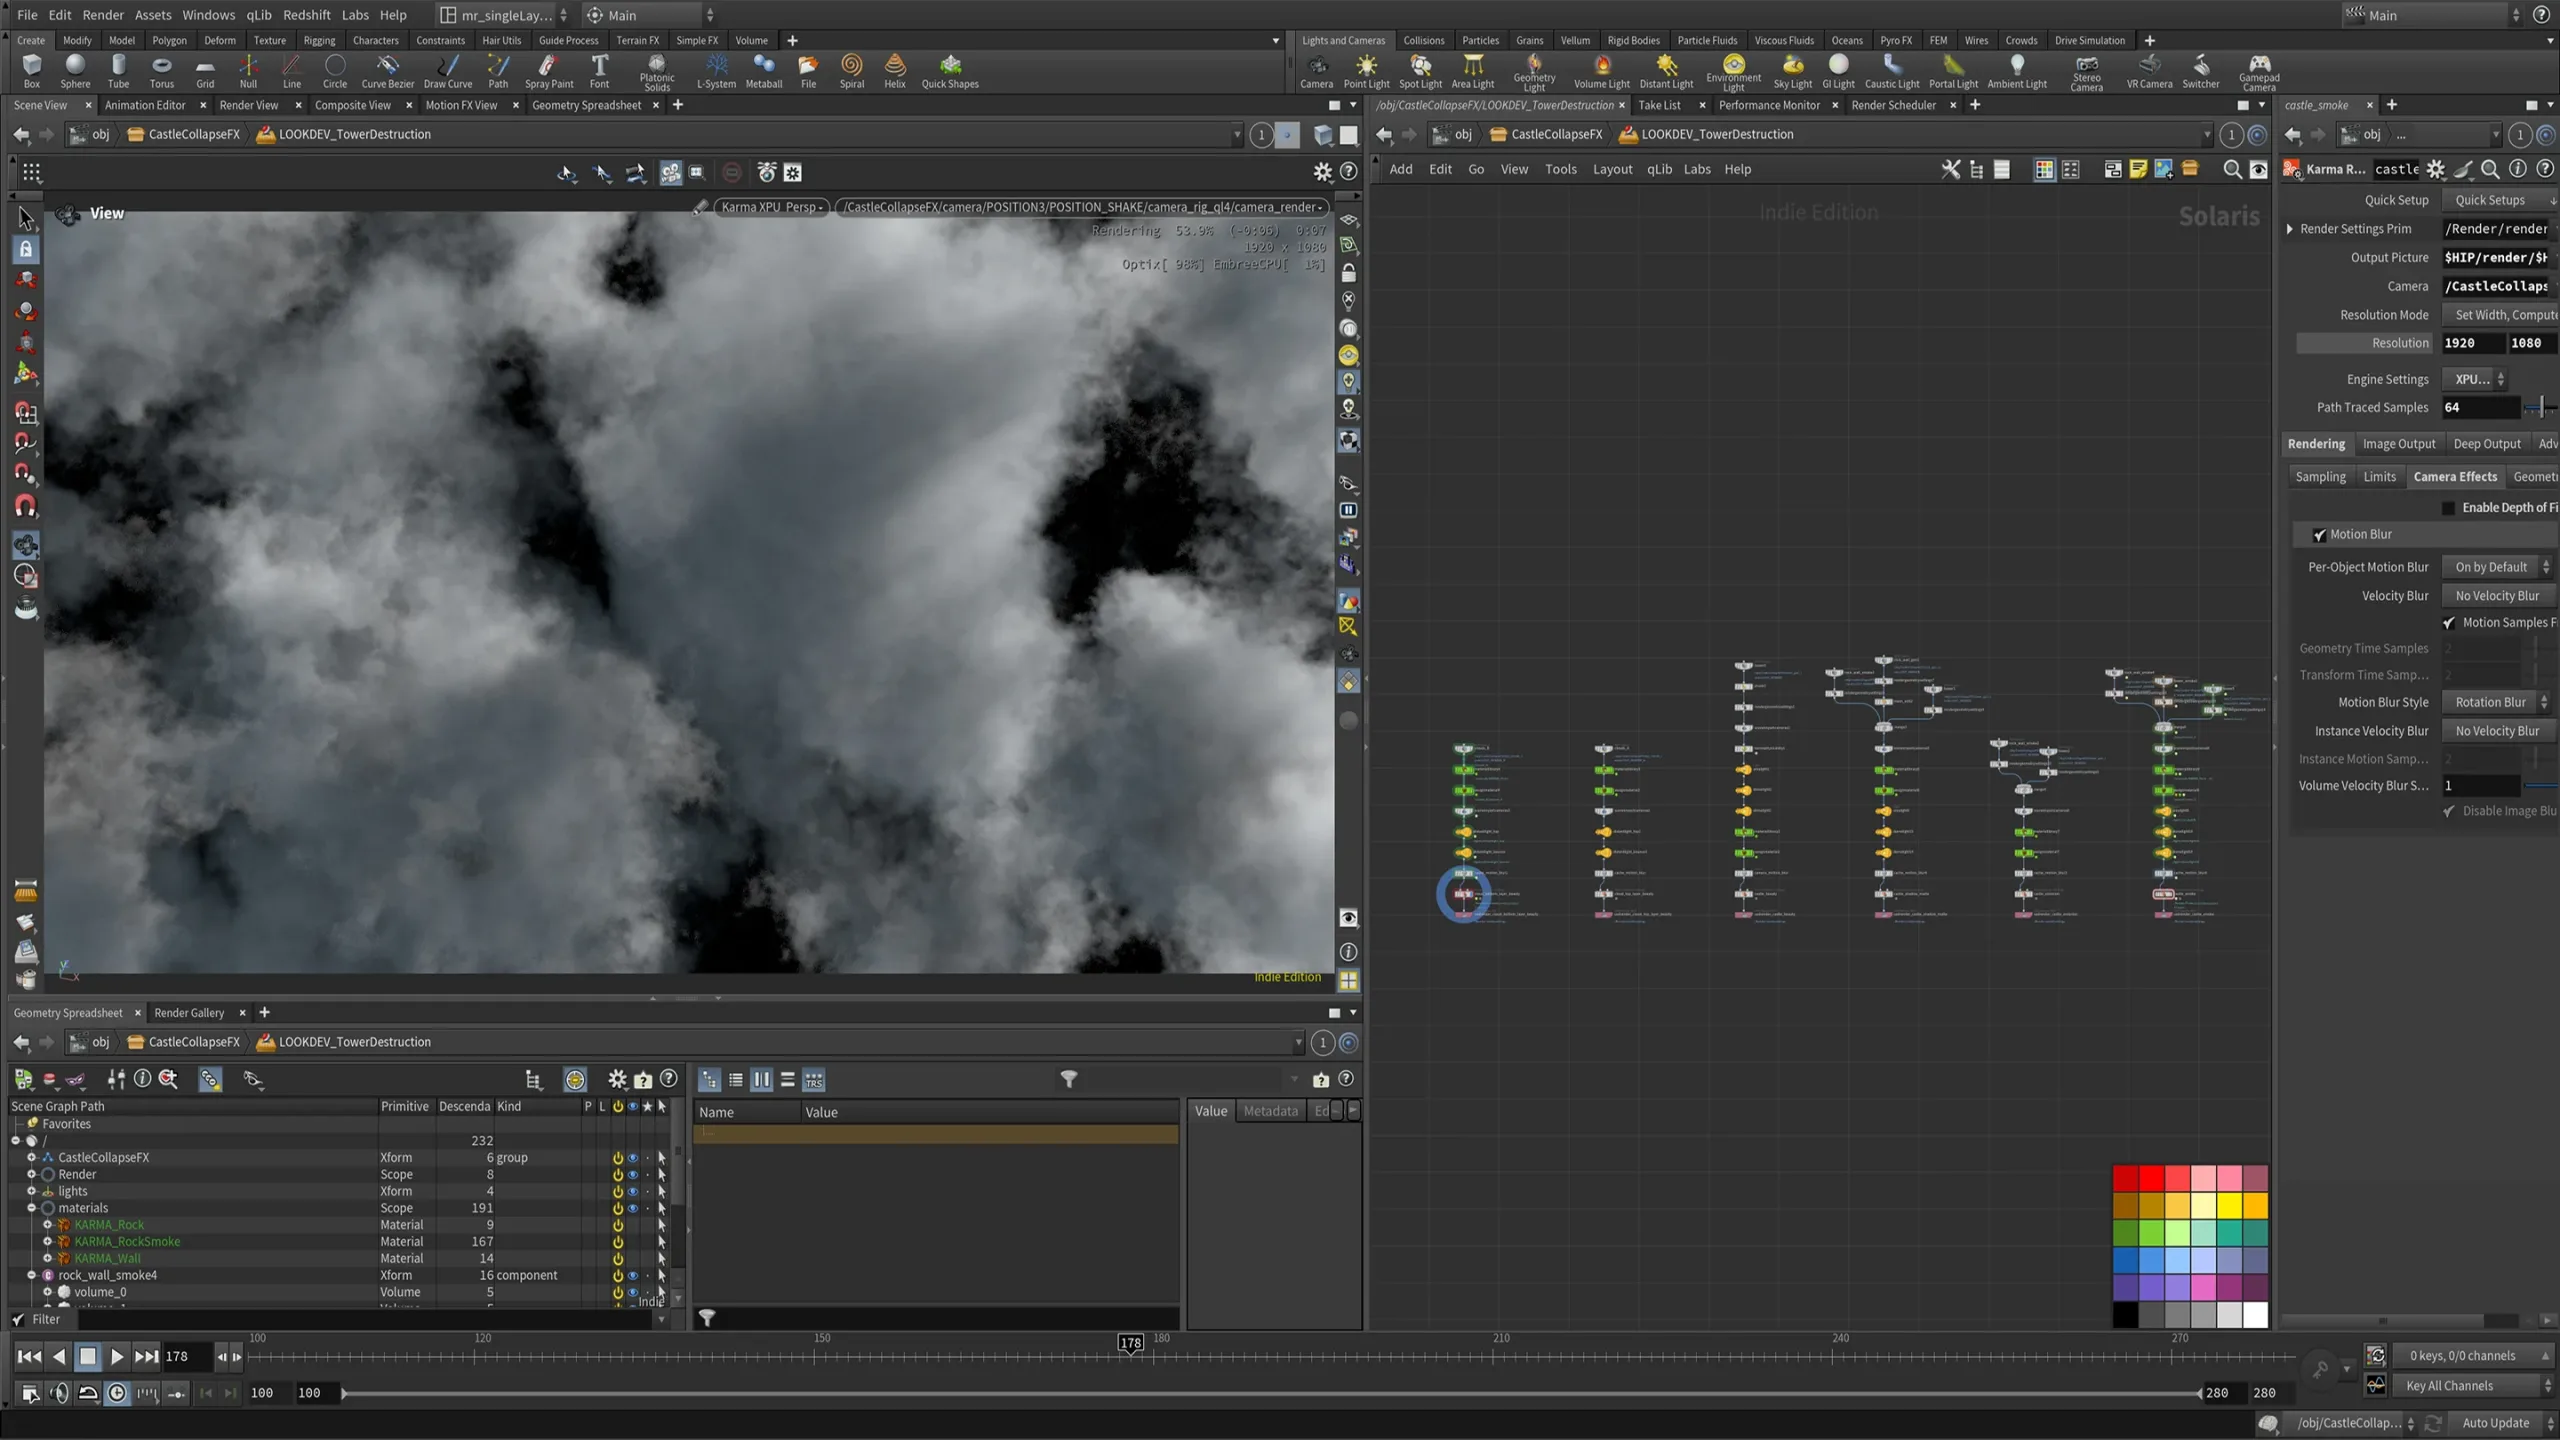Click the Quick Setups button

point(2492,199)
